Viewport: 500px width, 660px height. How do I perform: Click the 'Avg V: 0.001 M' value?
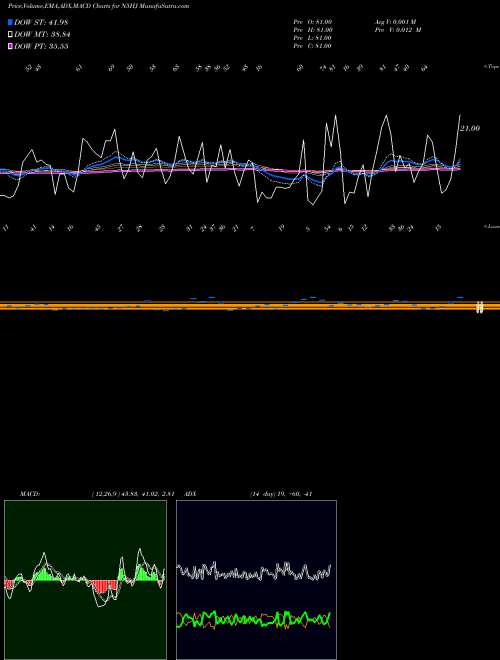[x=395, y=22]
